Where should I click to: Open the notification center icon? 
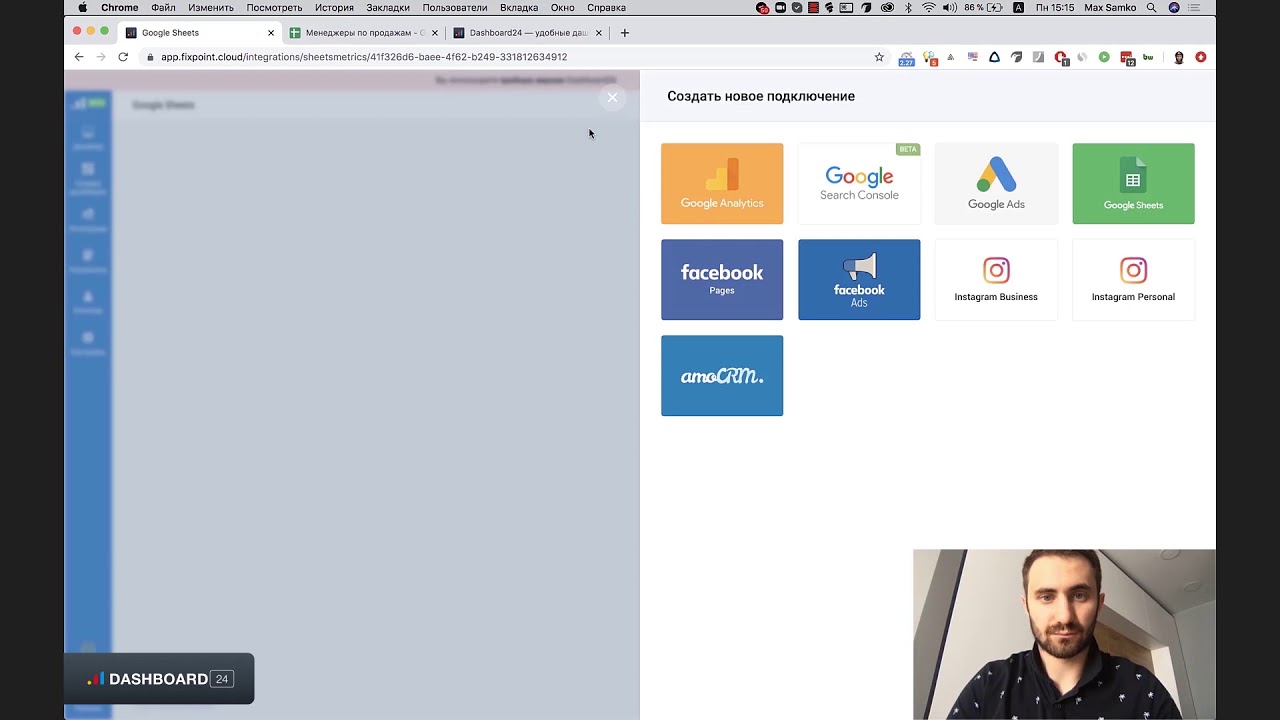coord(1196,7)
